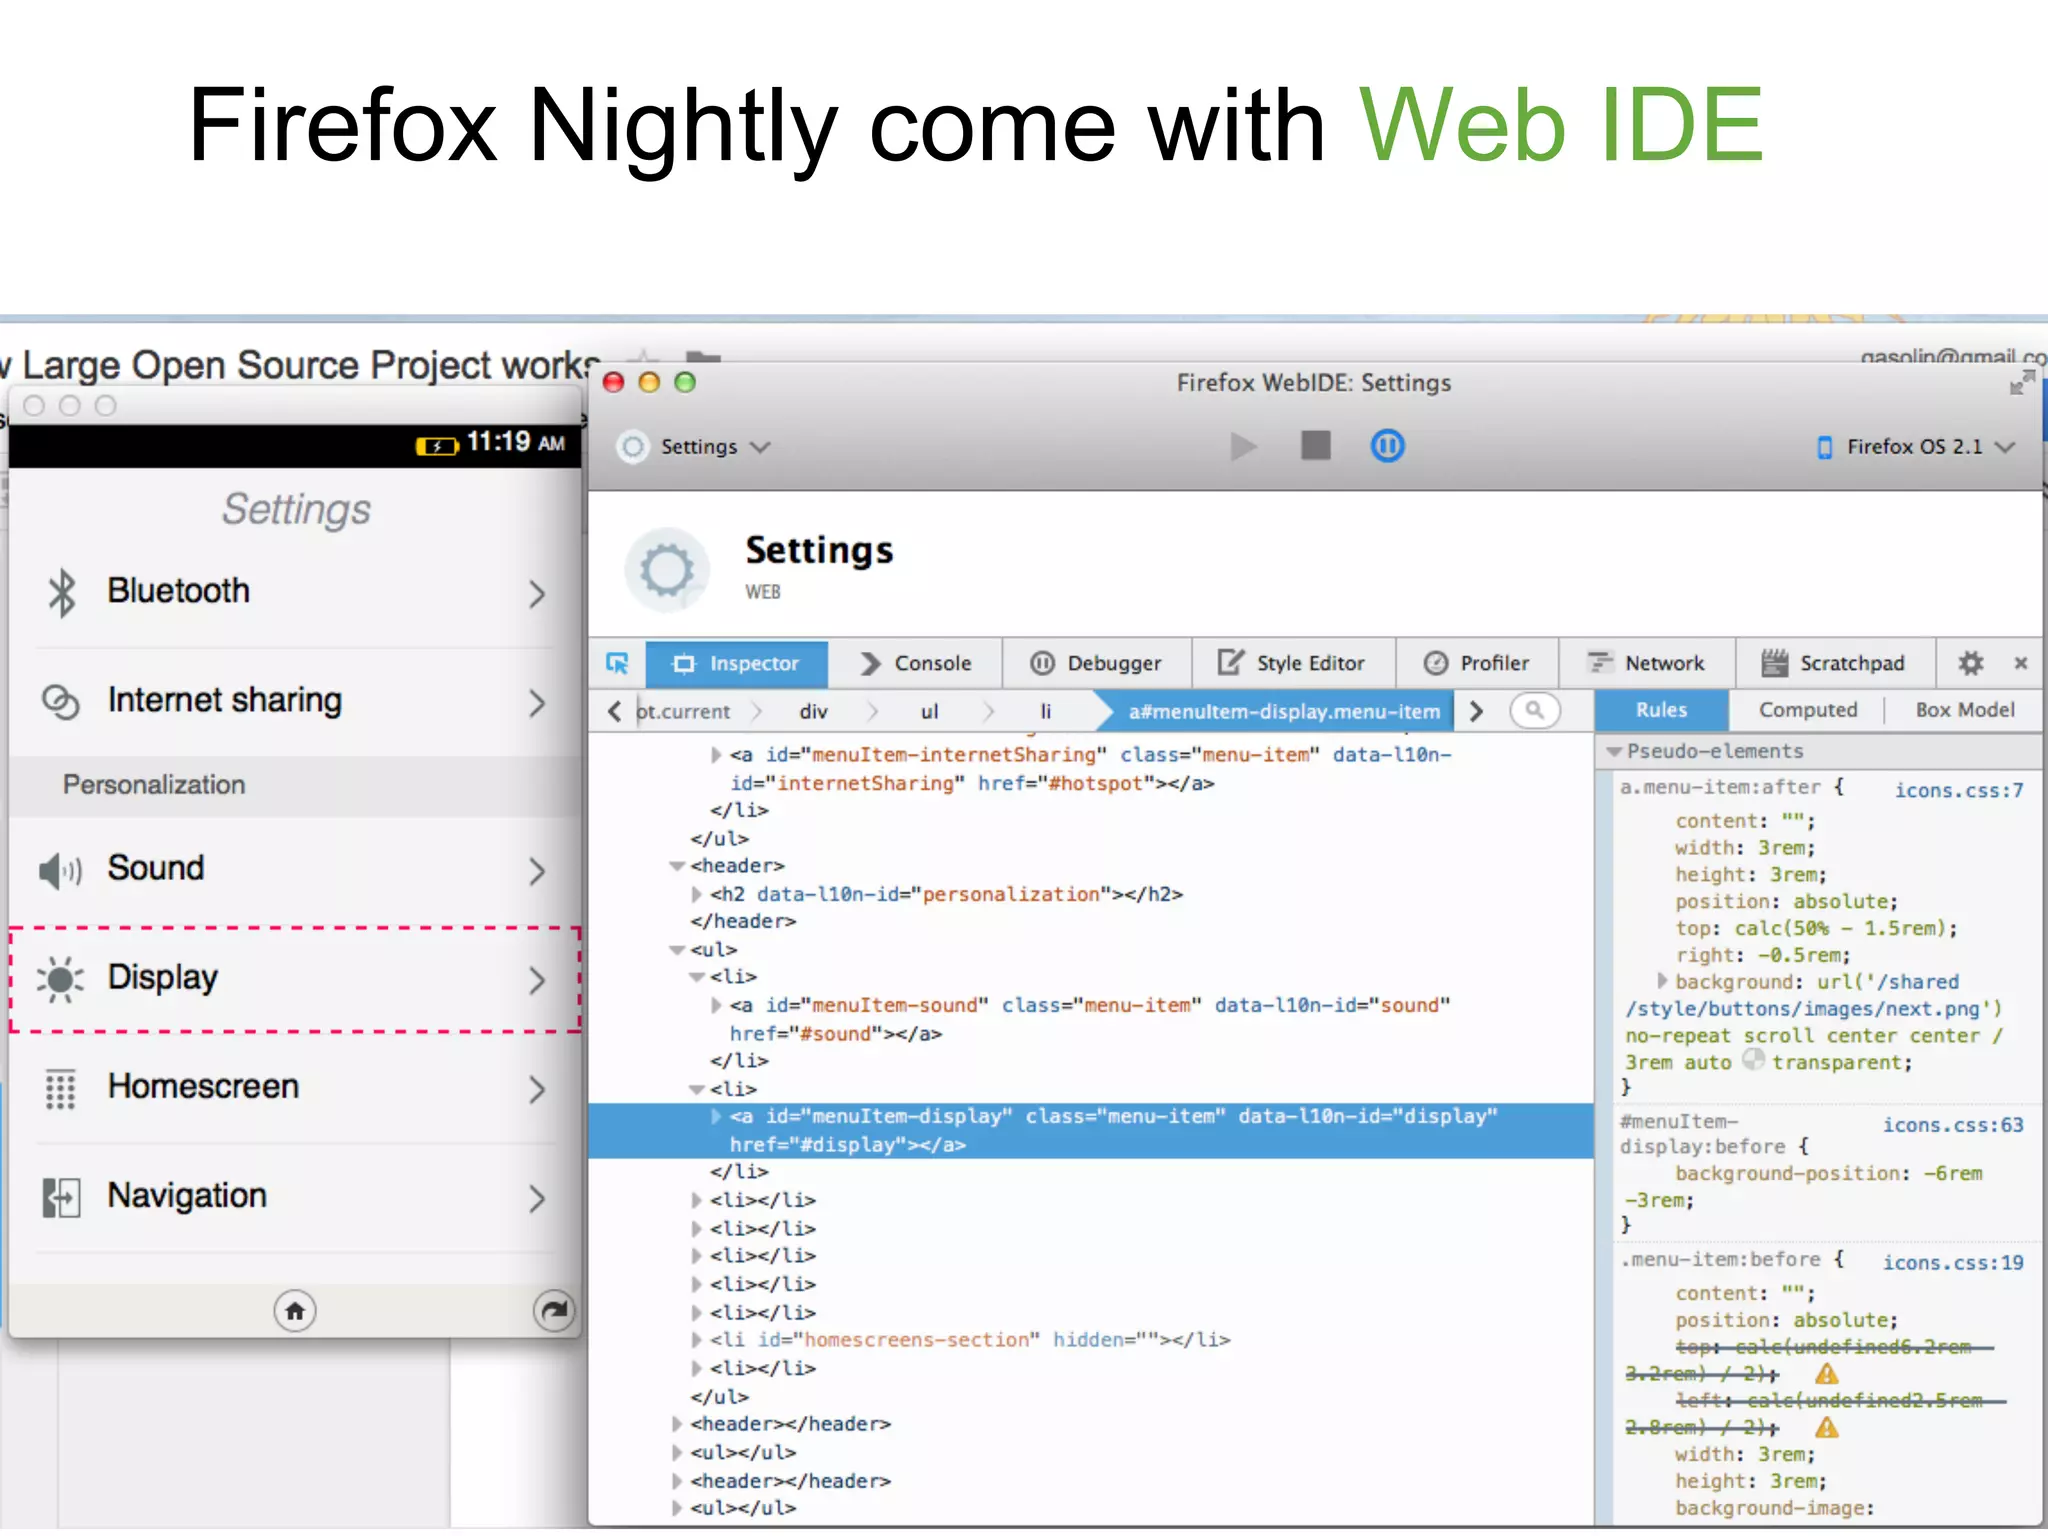2048x1536 pixels.
Task: Click the WebIDE stop button
Action: [x=1315, y=445]
